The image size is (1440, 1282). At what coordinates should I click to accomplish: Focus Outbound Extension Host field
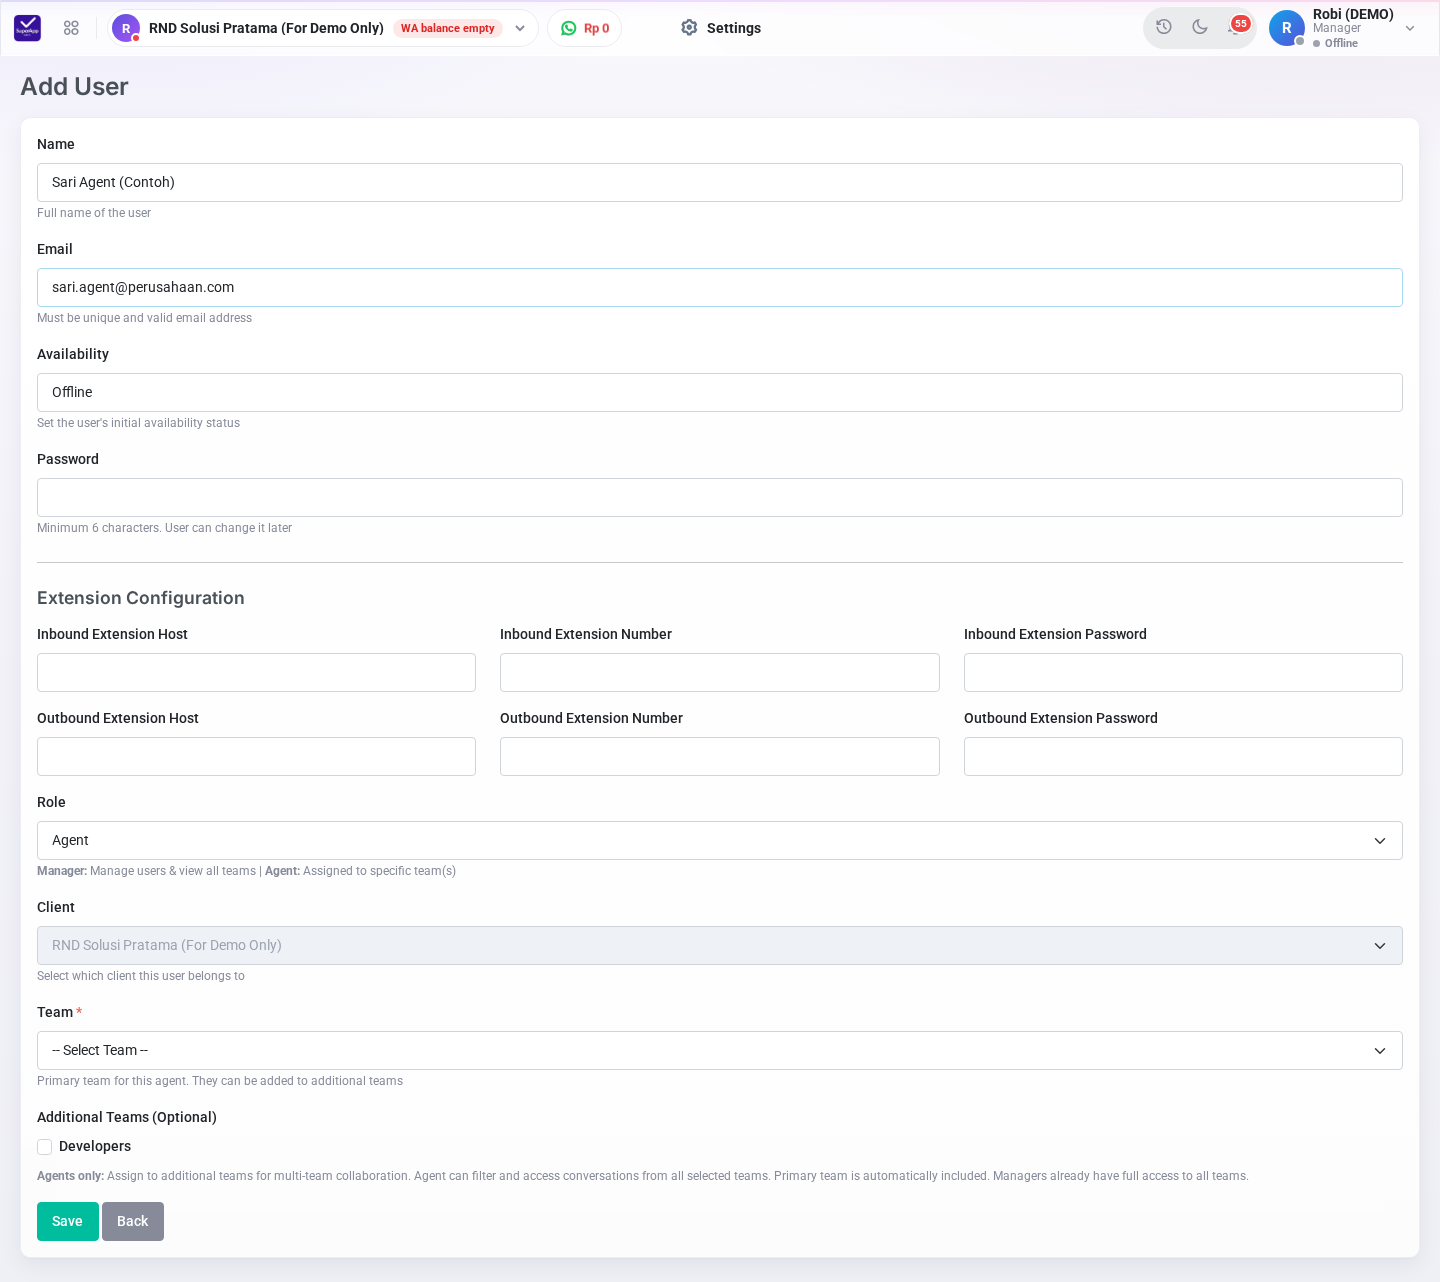pyautogui.click(x=256, y=756)
